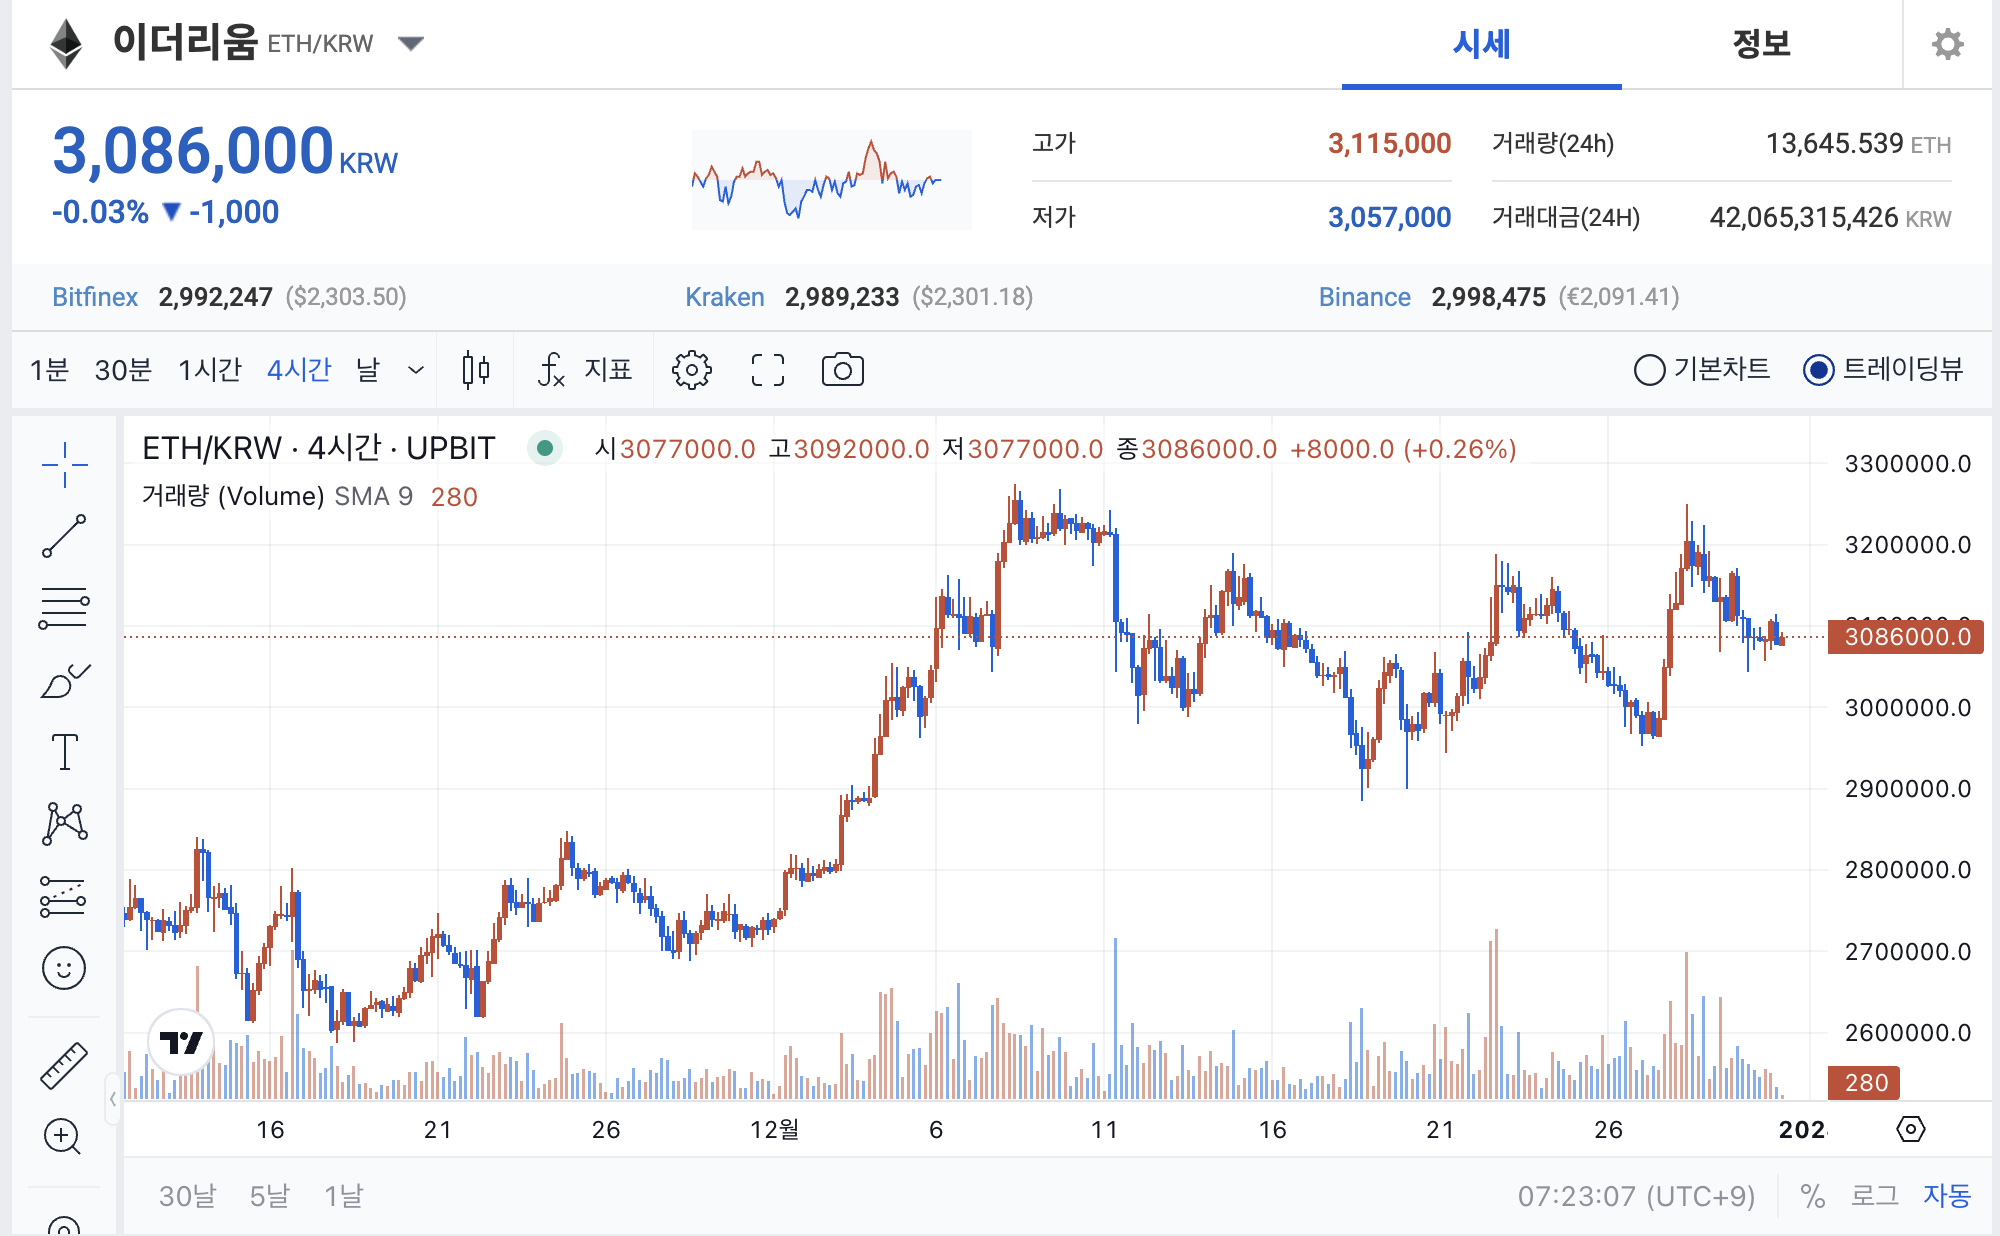Open the ETH/KRW market dropdown arrow
This screenshot has width=2000, height=1236.
(411, 43)
